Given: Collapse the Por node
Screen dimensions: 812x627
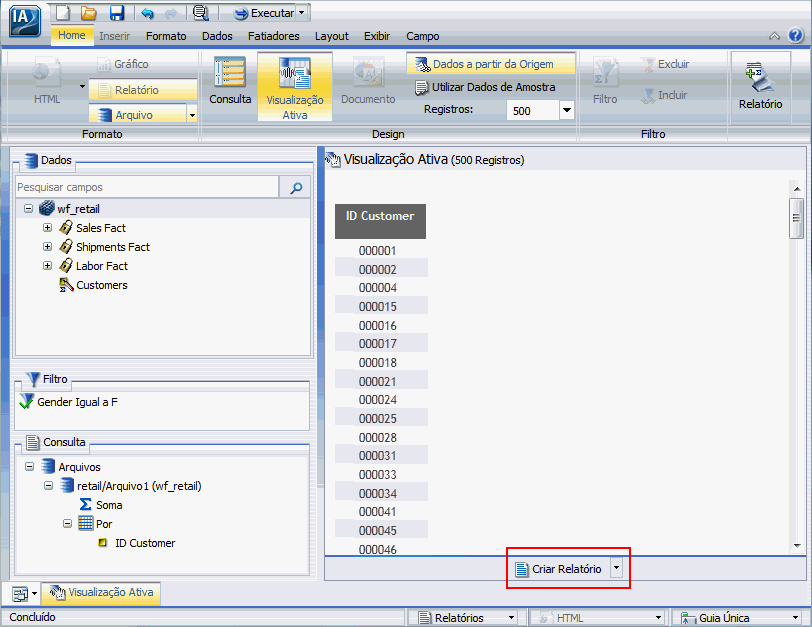Looking at the screenshot, I should click(x=67, y=523).
